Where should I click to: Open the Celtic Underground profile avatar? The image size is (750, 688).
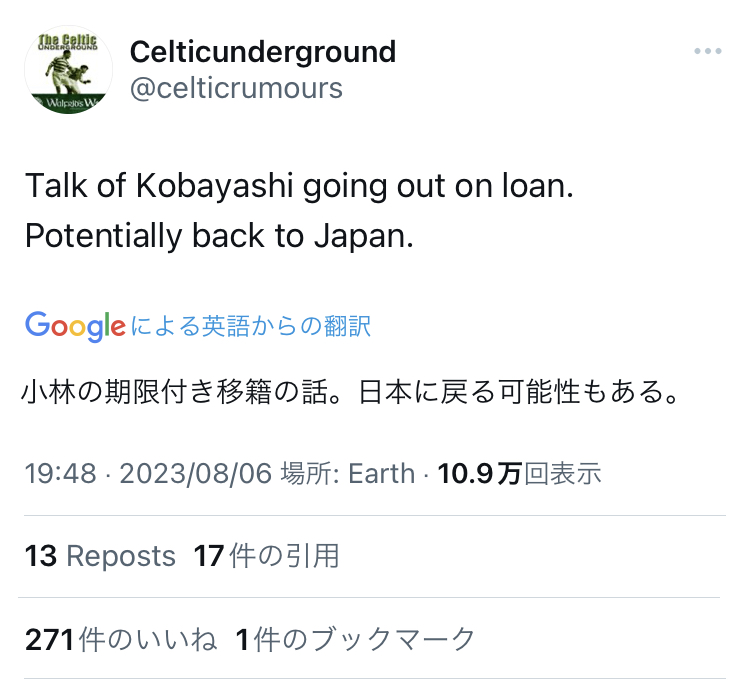click(x=69, y=69)
